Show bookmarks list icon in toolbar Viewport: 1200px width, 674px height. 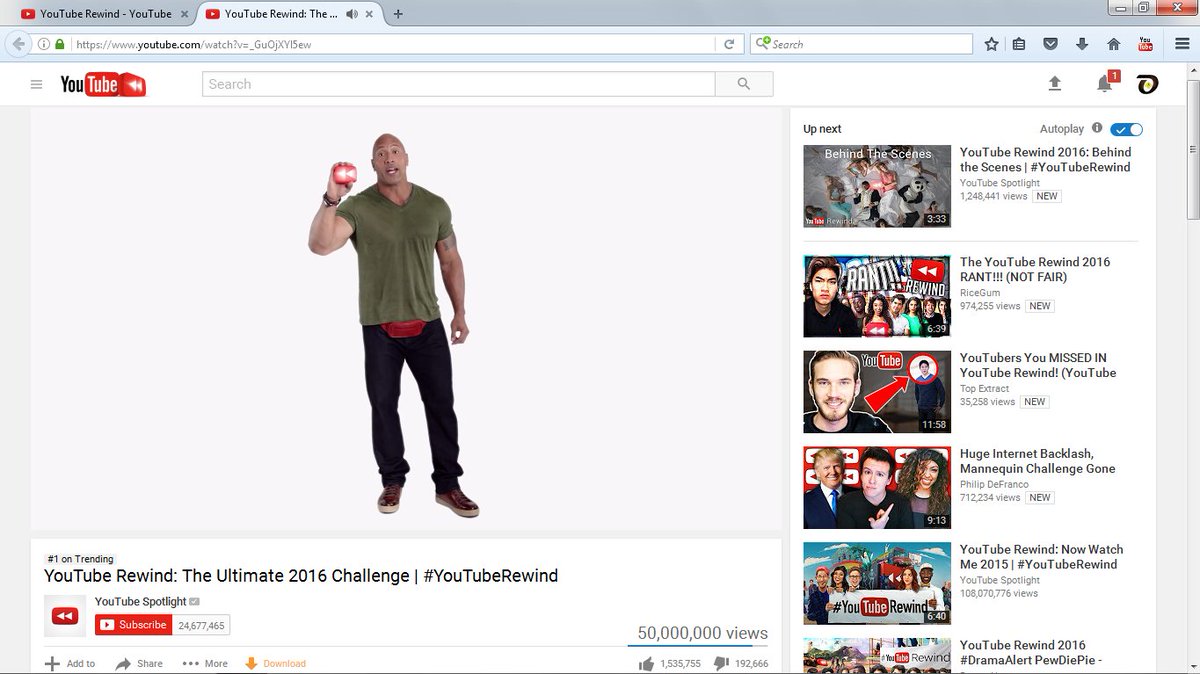coord(1019,44)
